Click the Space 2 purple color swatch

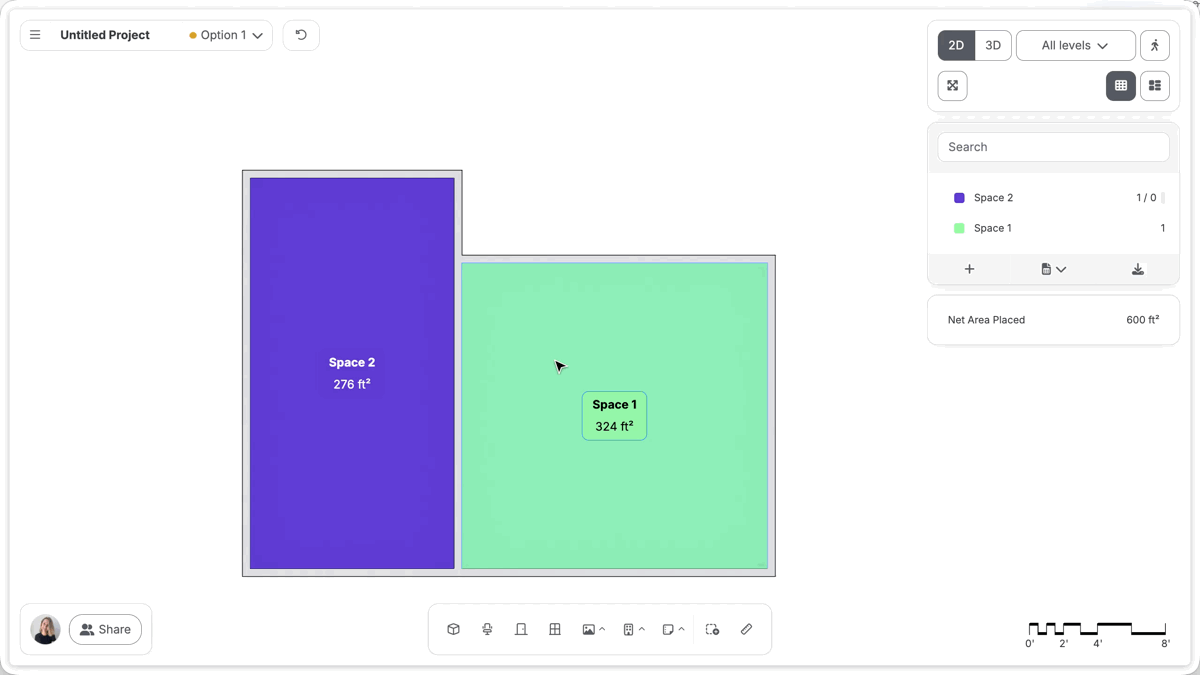click(959, 198)
